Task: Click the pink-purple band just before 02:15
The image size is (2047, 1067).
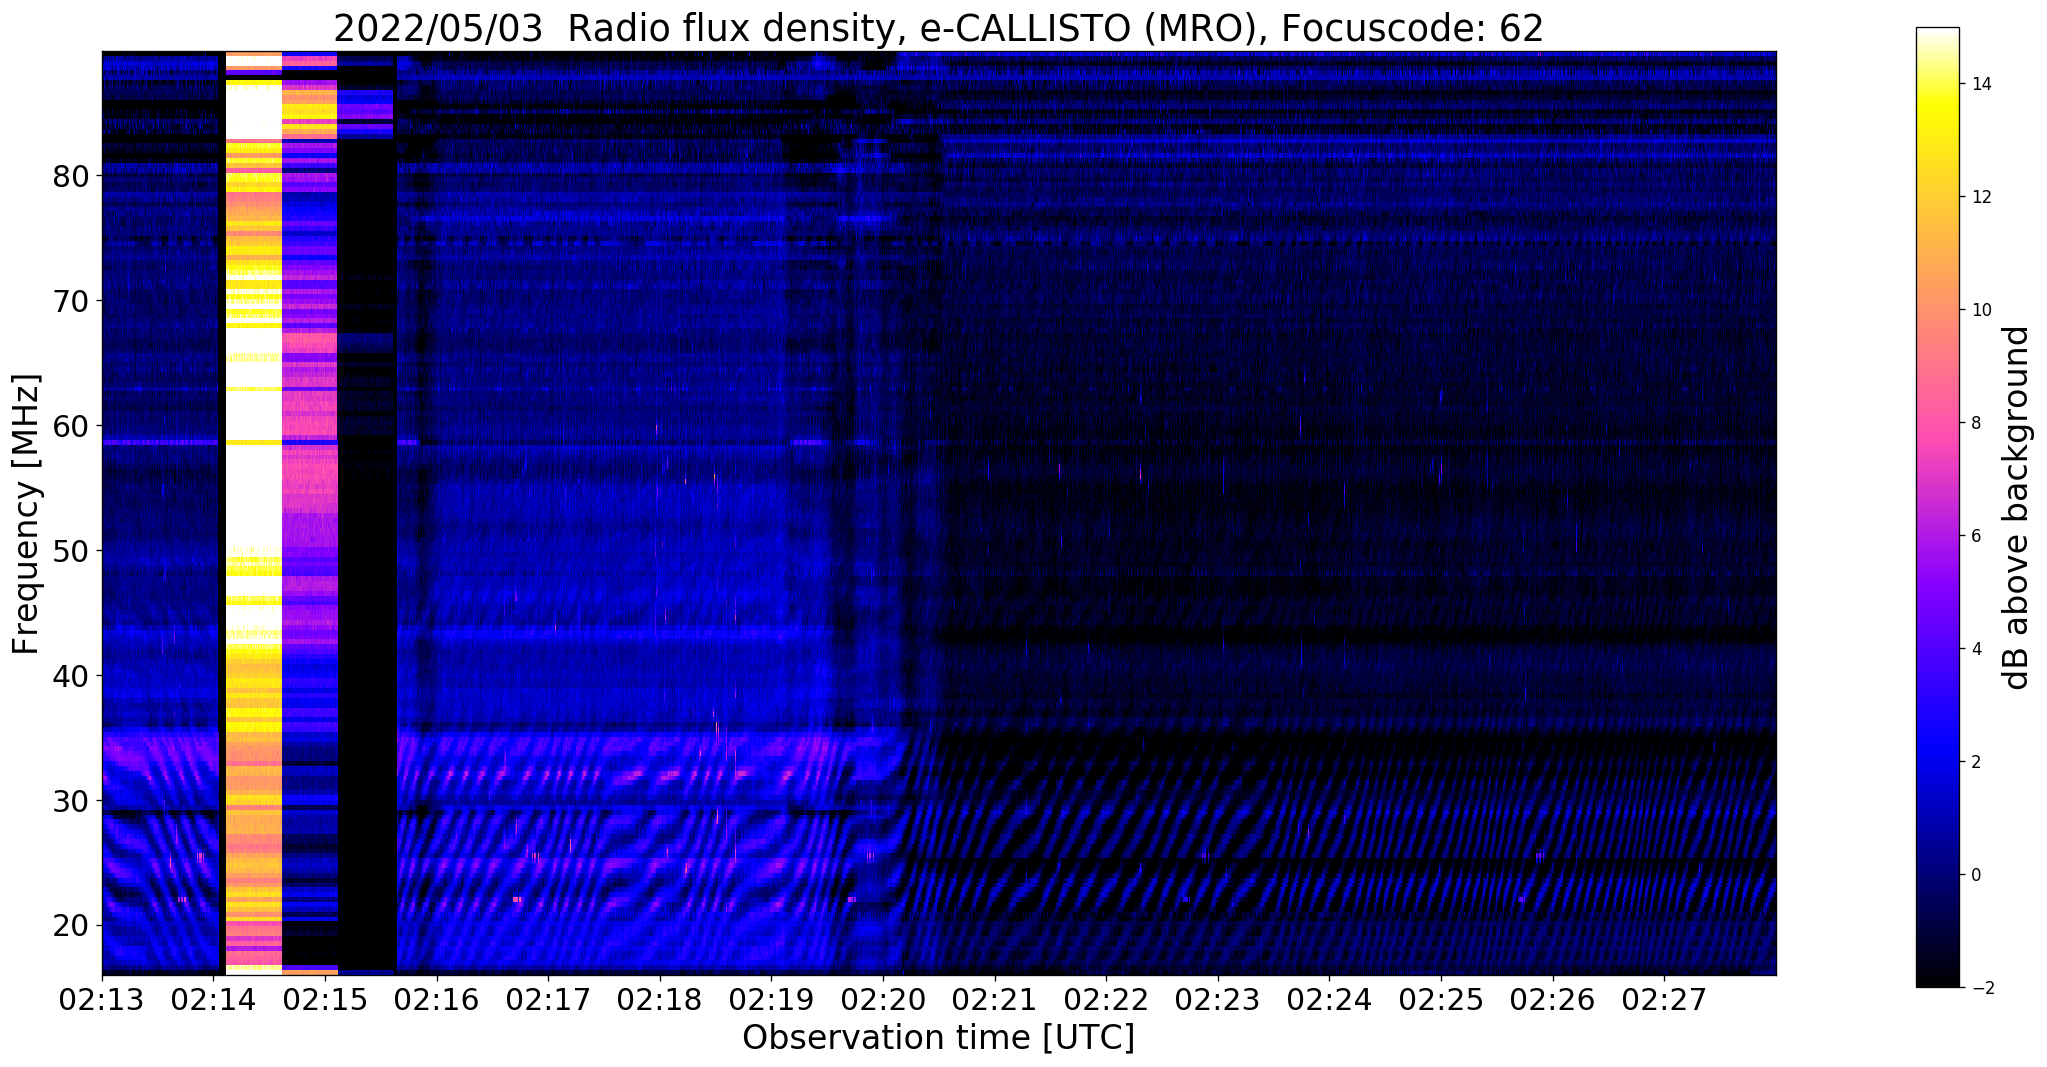Action: click(x=310, y=513)
